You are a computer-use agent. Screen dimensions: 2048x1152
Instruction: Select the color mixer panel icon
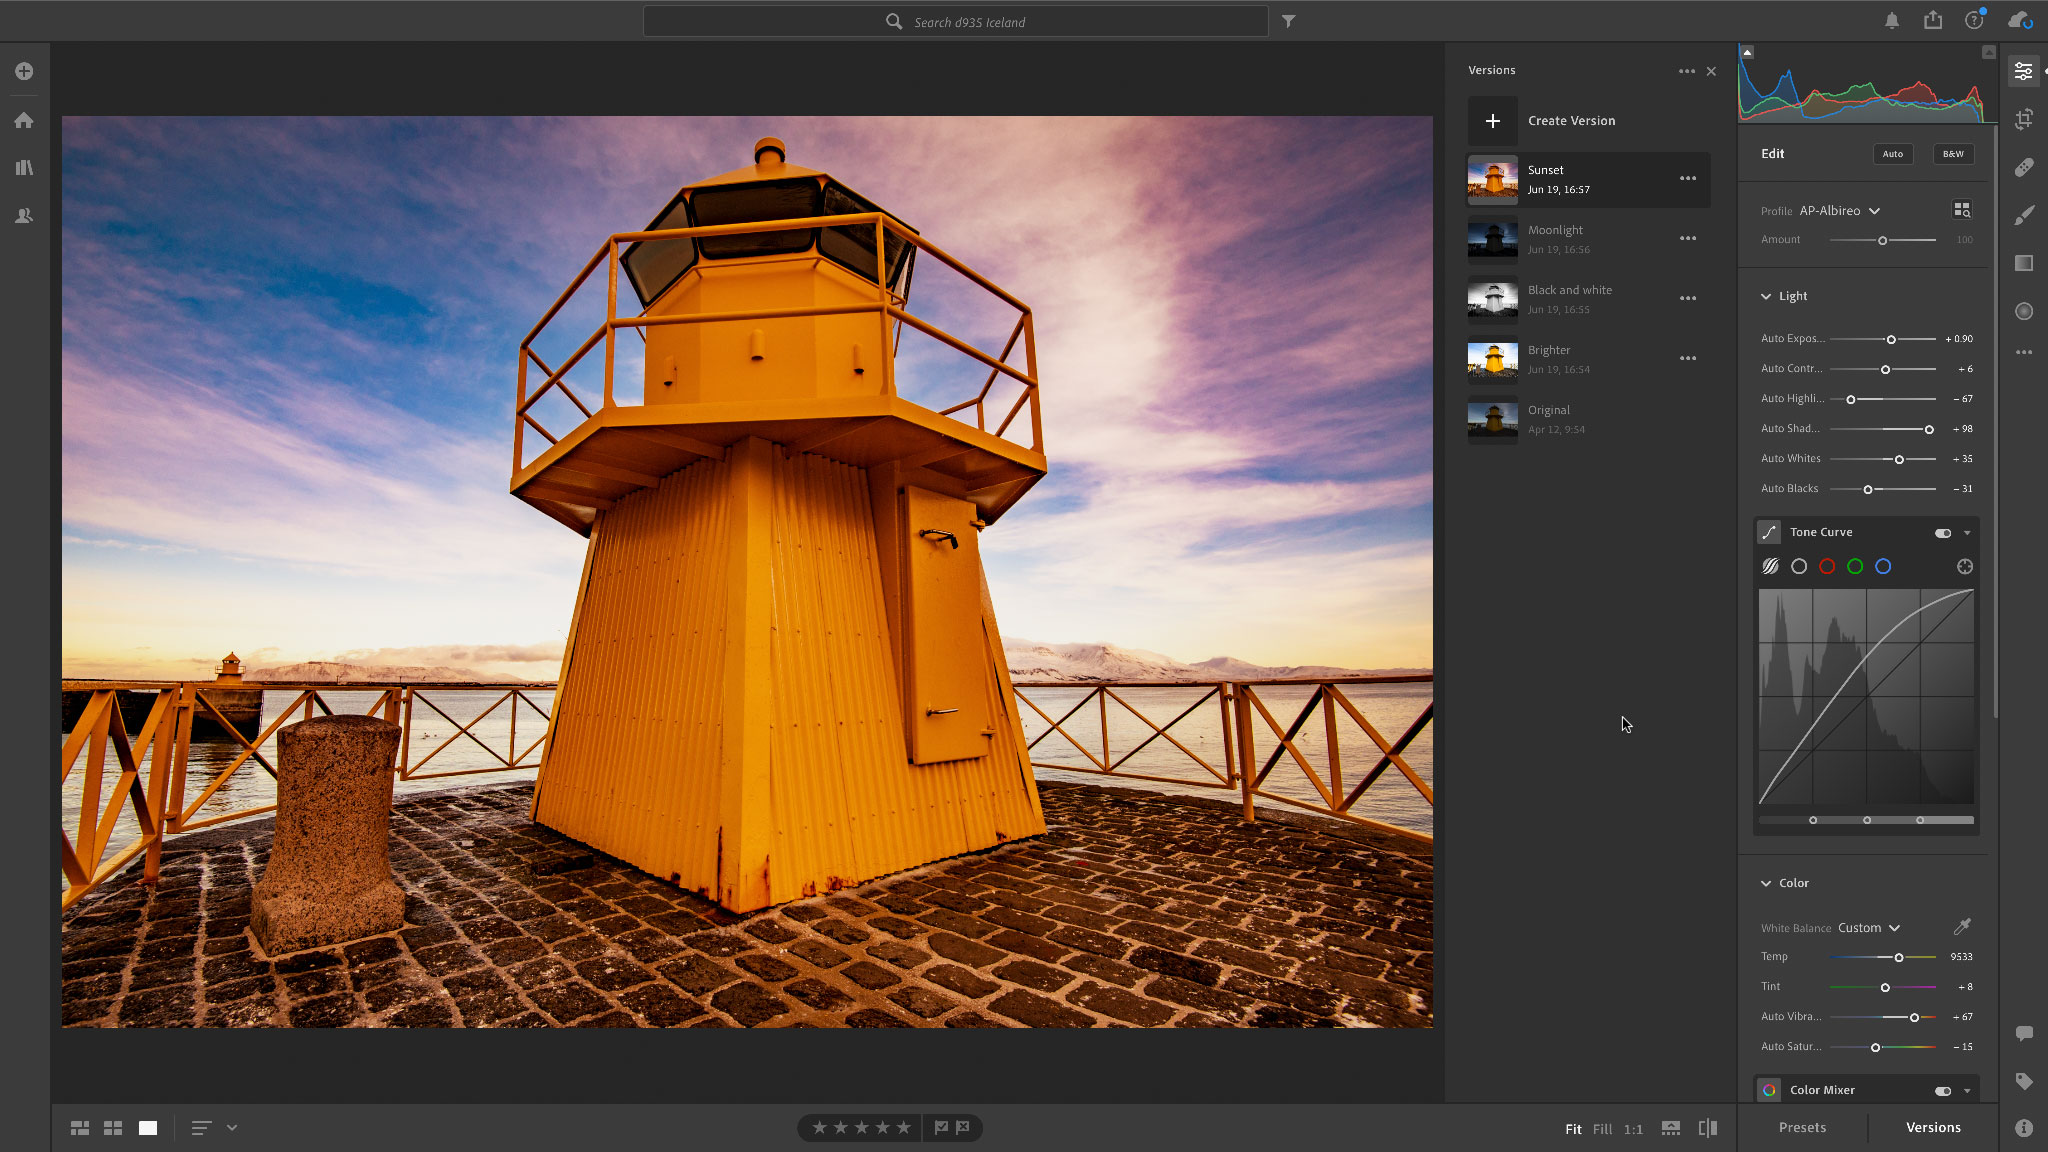pos(1769,1089)
